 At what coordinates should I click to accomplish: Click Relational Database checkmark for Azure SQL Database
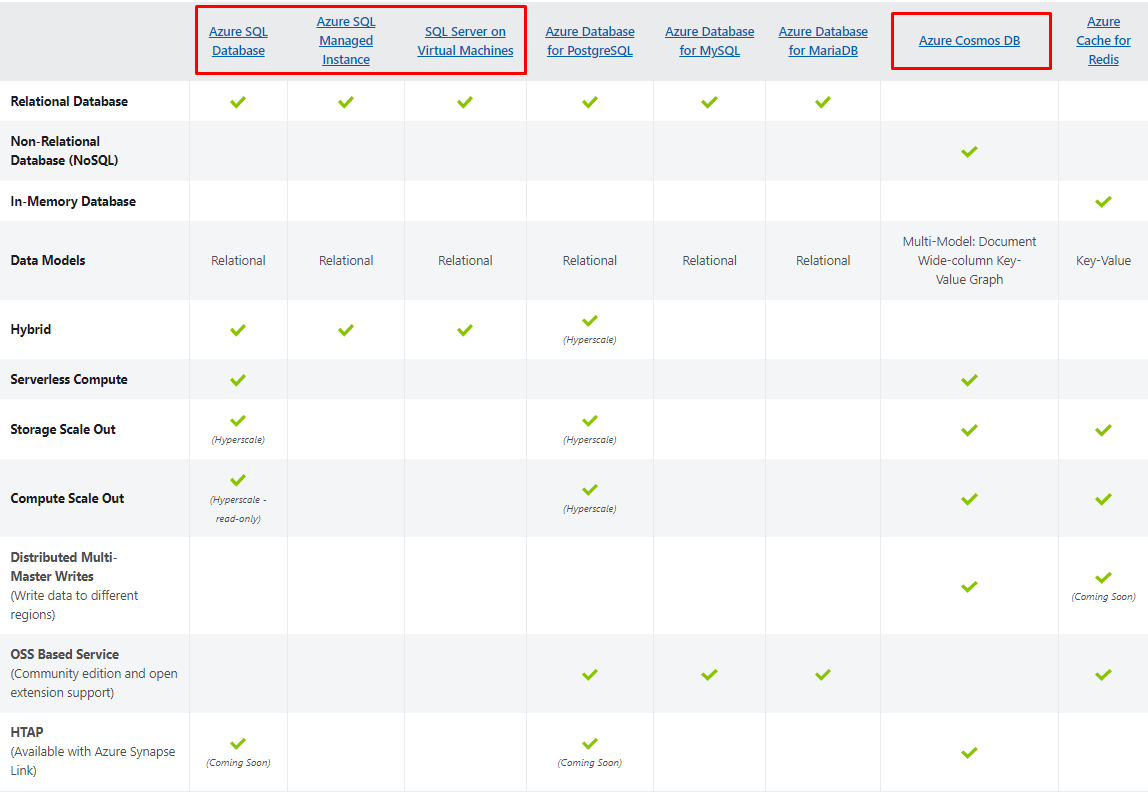(238, 102)
